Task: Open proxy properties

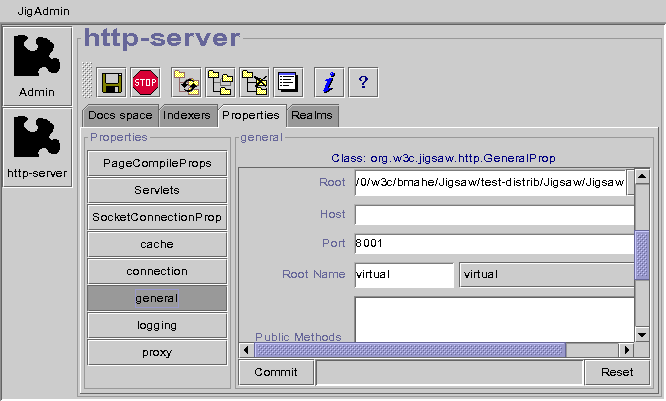Action: tap(157, 353)
